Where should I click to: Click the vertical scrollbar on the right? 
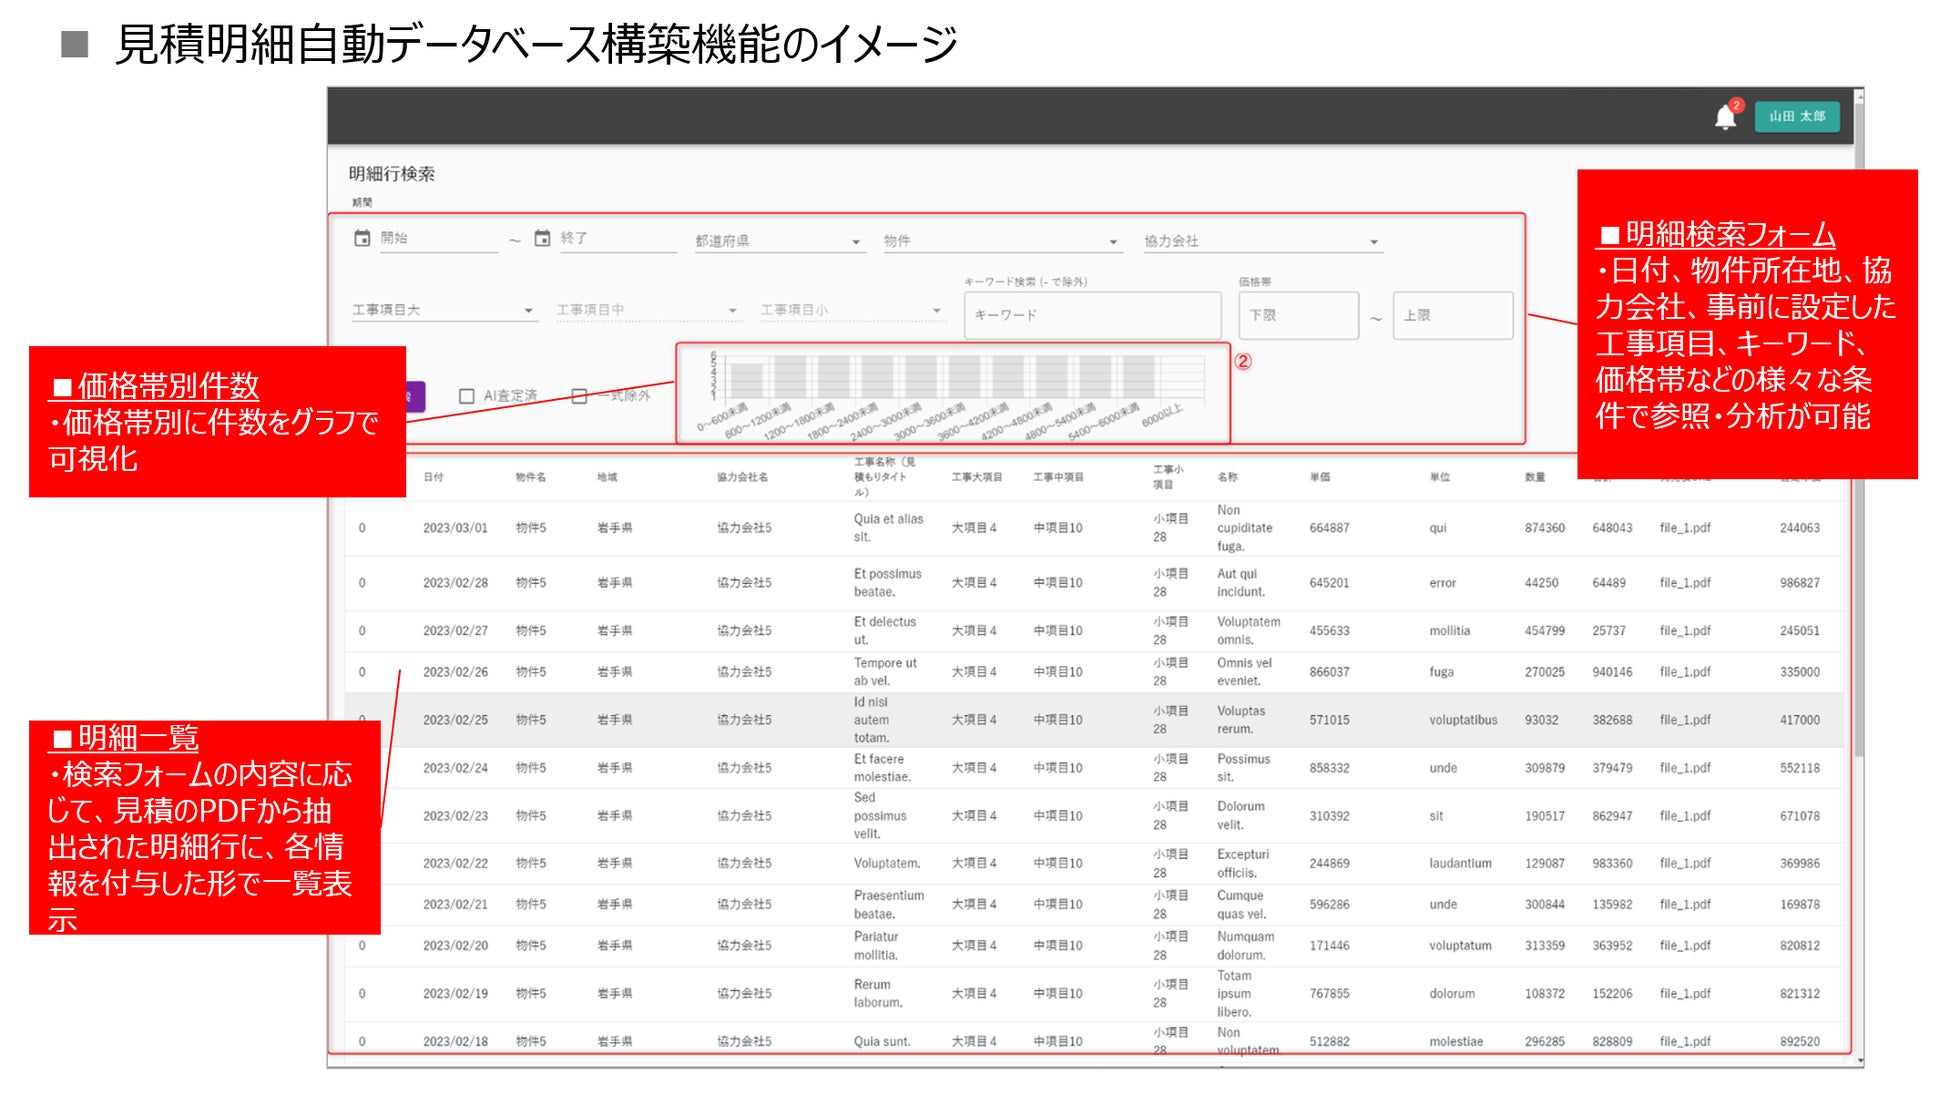[1858, 600]
